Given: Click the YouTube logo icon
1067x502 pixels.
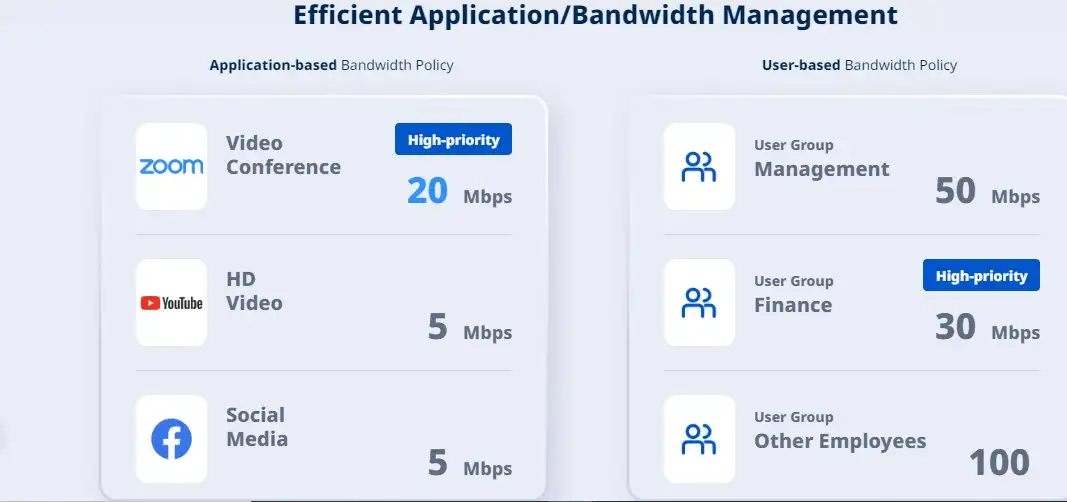Looking at the screenshot, I should click(x=171, y=303).
